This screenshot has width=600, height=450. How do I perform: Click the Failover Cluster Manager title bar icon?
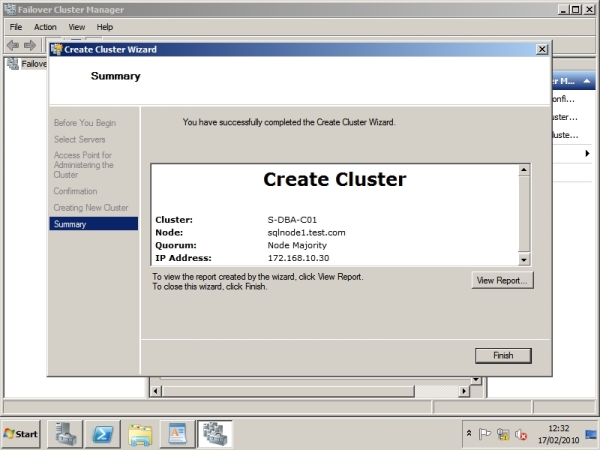10,10
